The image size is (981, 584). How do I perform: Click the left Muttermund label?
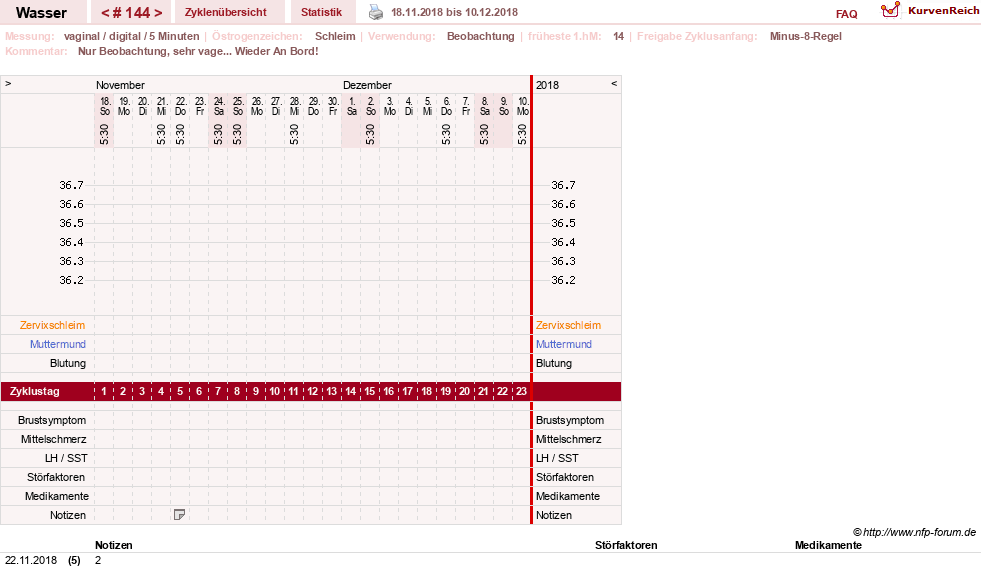tap(58, 344)
